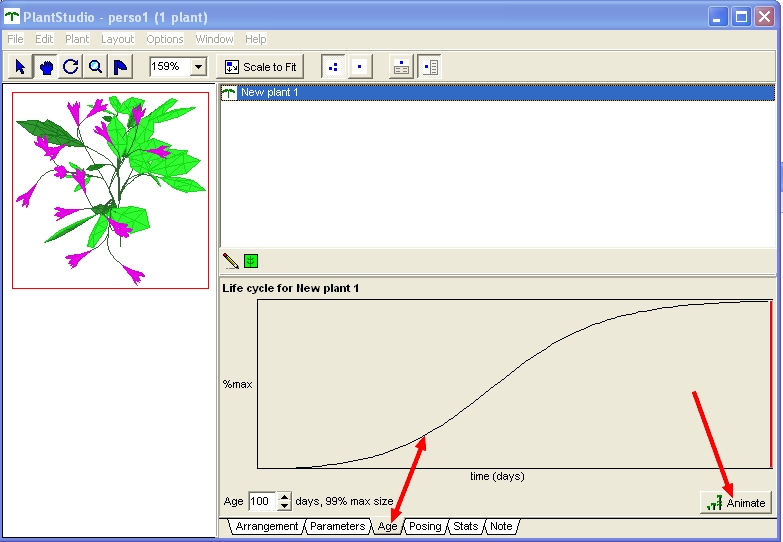Select the posing flag tool

point(120,66)
